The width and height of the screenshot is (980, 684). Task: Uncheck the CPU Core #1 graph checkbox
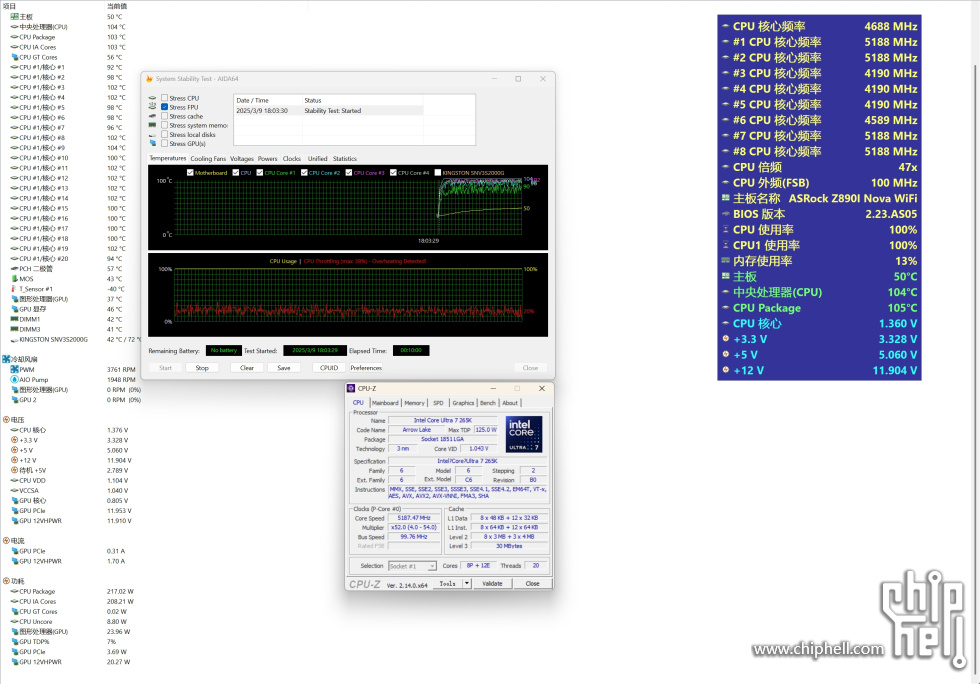[260, 173]
